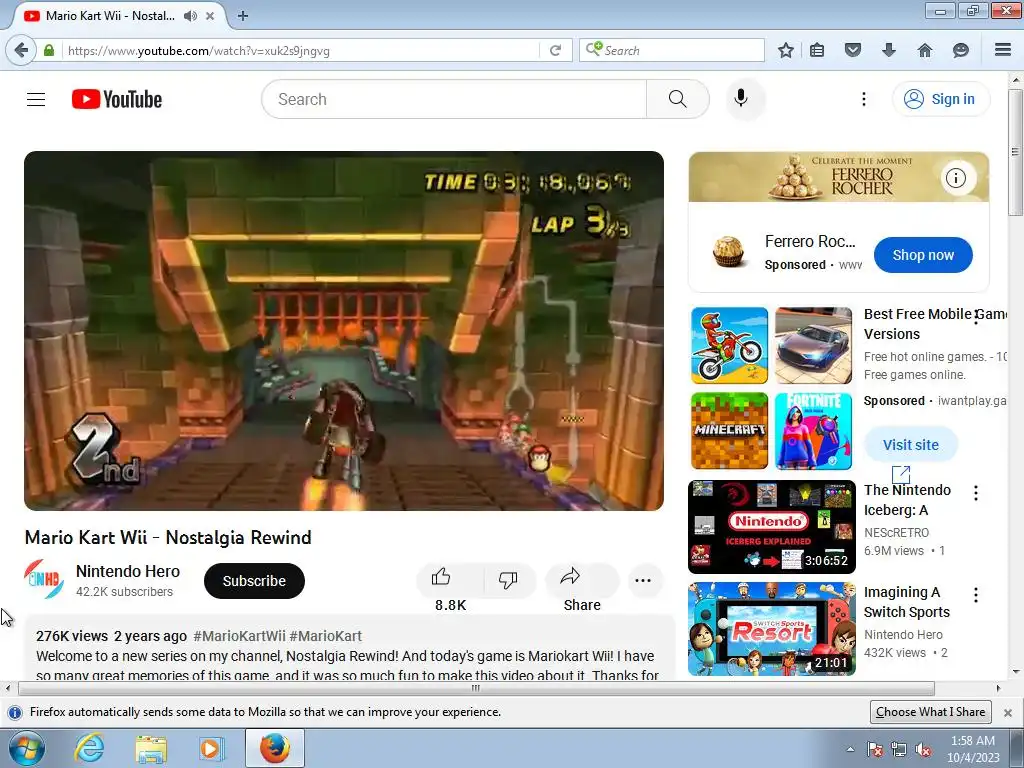Screen dimensions: 1024x768
Task: Open options for The Nintendo Iceberg video
Action: pos(976,493)
